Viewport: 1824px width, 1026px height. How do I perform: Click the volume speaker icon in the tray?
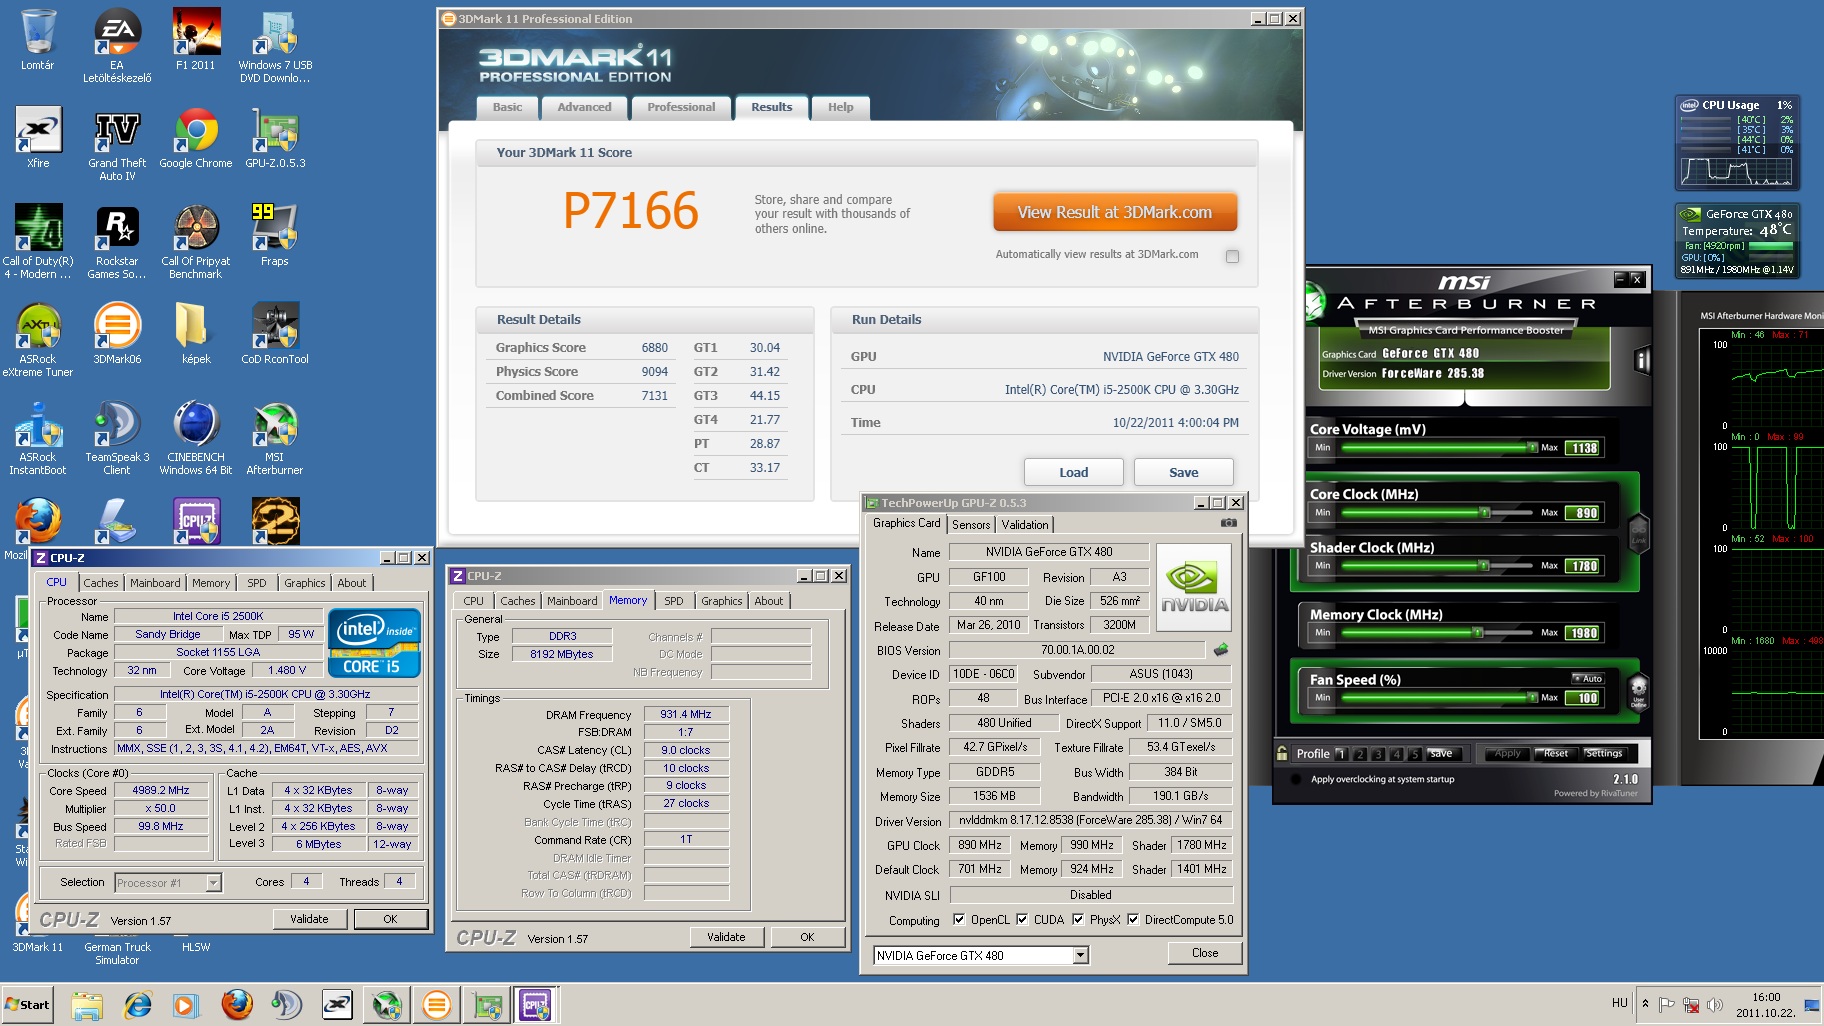tap(1715, 1005)
